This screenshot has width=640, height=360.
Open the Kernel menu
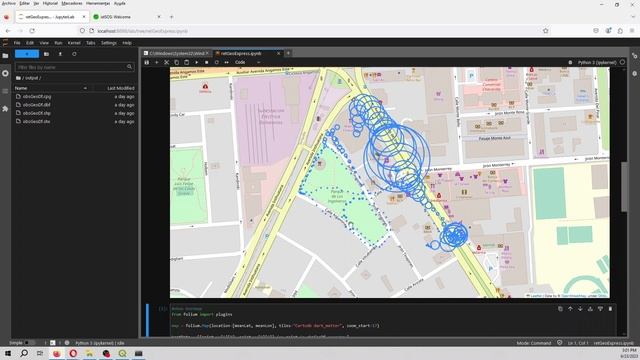74,43
